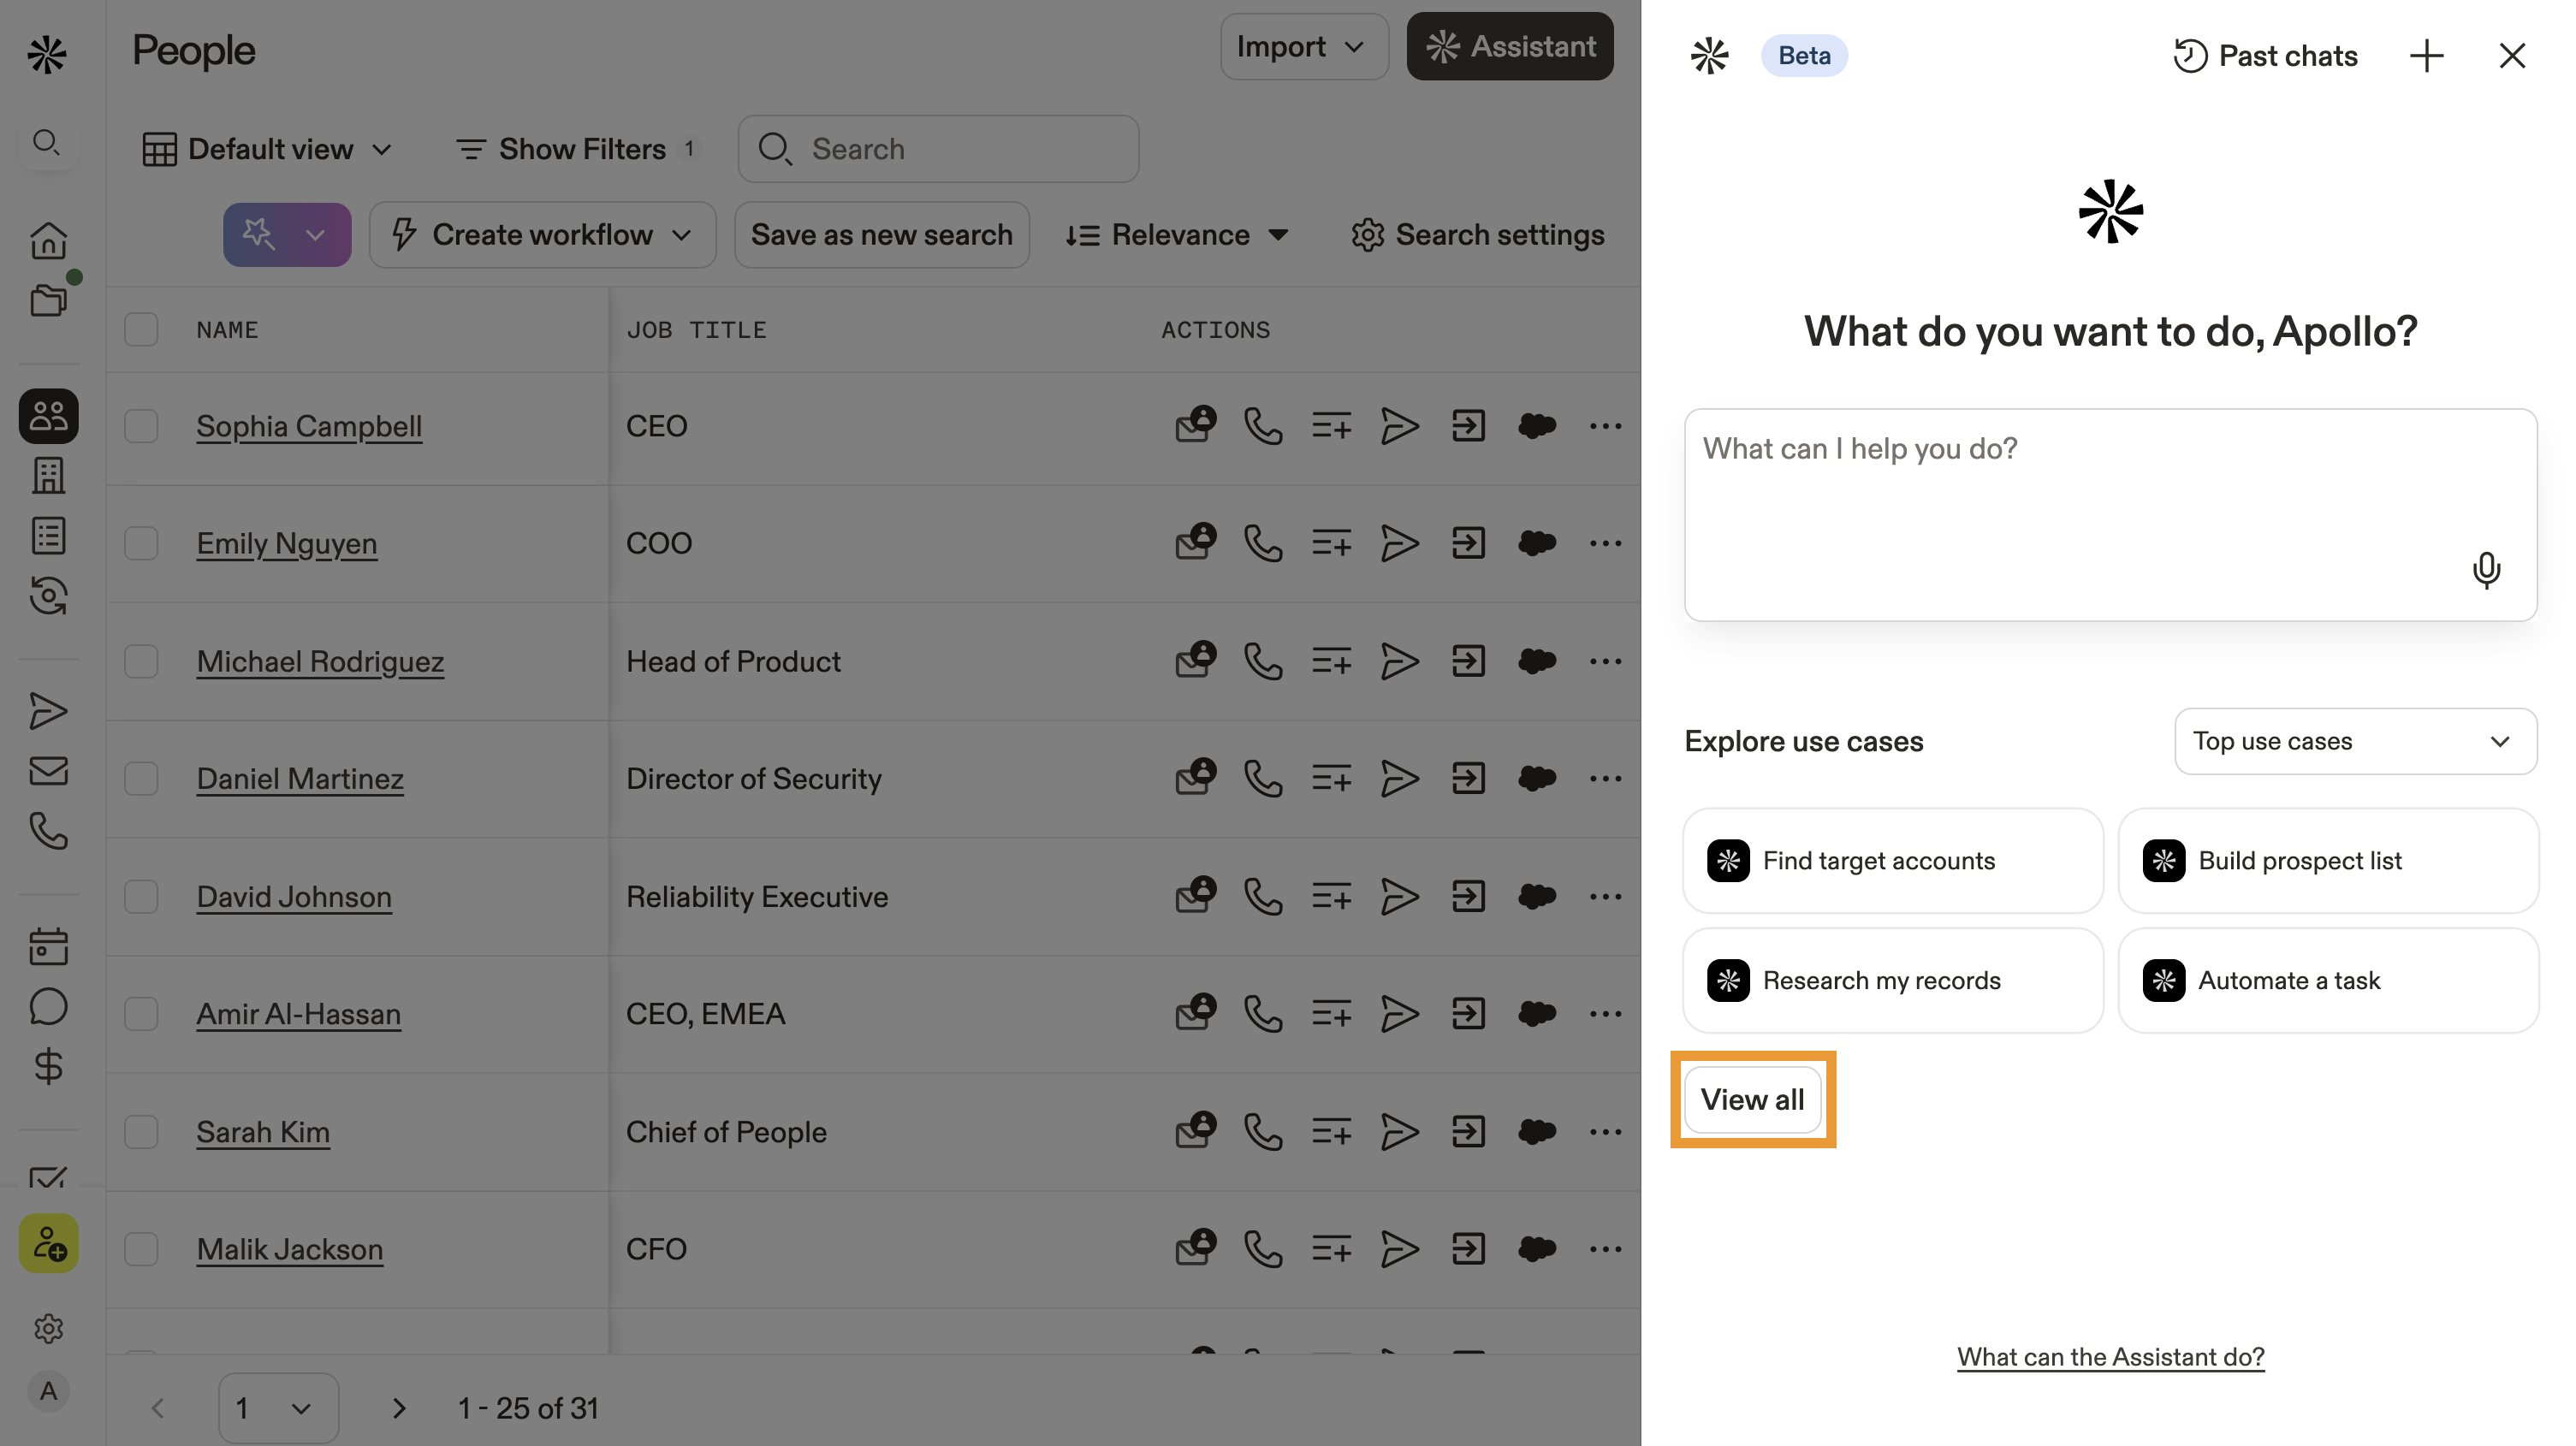Choose the Automate a task use case
The height and width of the screenshot is (1446, 2576).
point(2327,980)
